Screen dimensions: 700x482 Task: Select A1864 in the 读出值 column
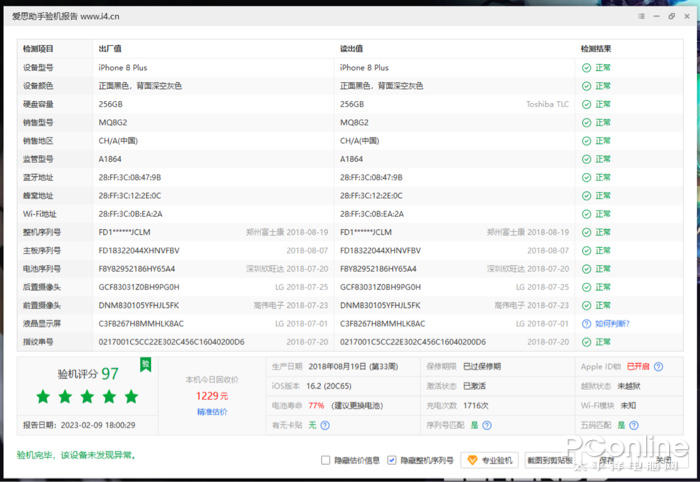point(351,159)
